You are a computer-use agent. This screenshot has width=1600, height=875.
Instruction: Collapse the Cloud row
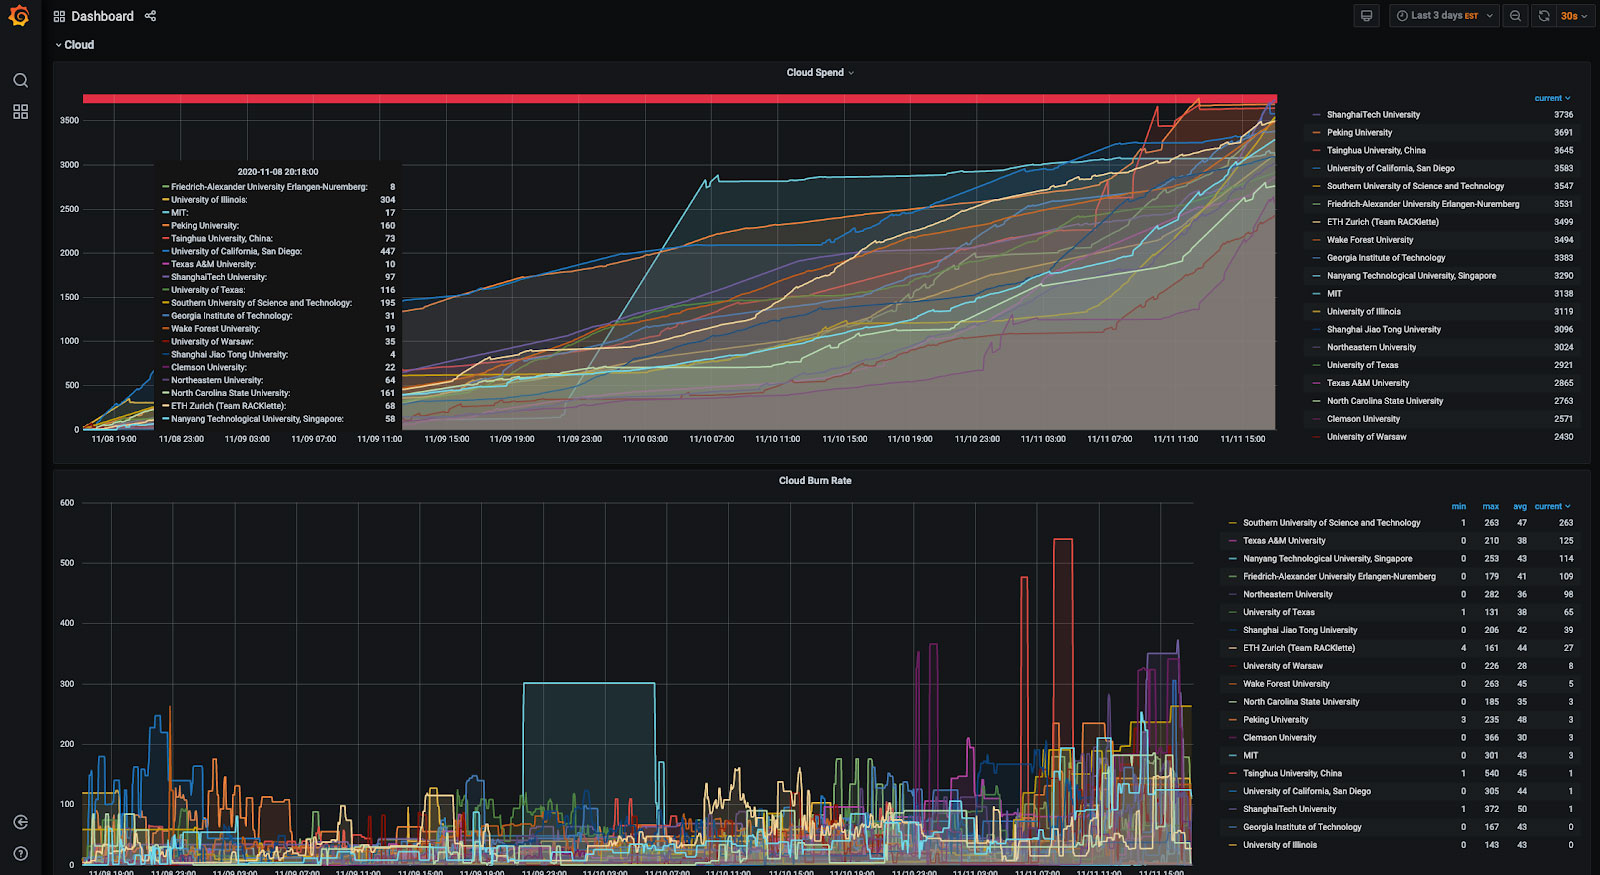point(75,45)
